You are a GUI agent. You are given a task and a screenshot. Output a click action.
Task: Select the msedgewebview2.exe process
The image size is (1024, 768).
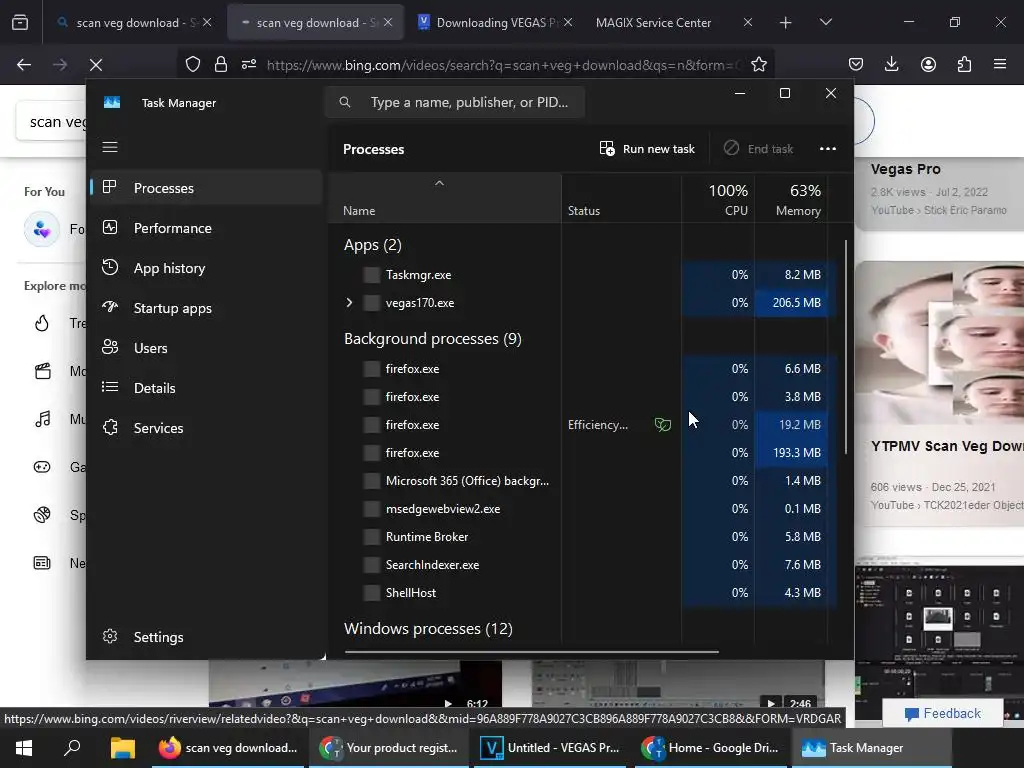583,509
